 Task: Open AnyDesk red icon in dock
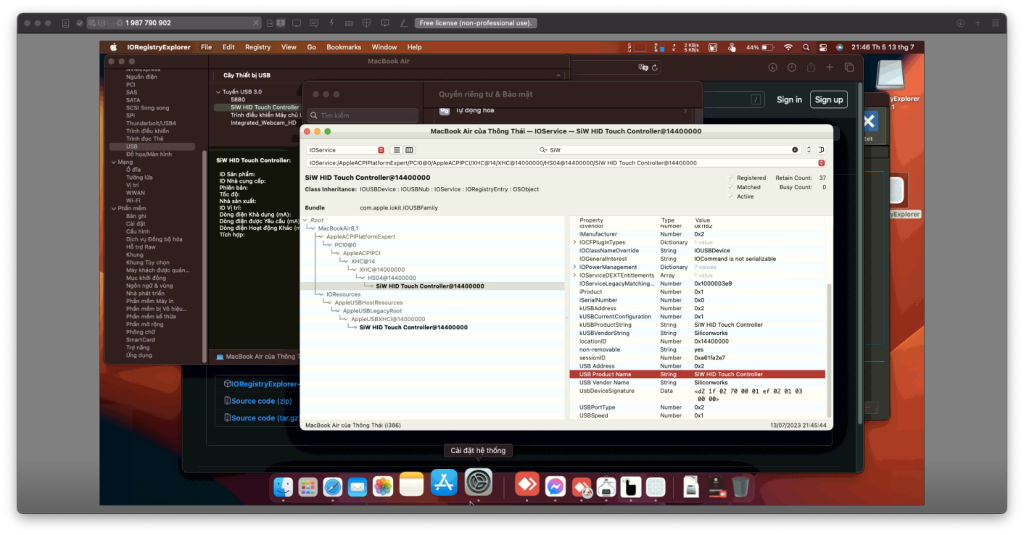coord(527,485)
